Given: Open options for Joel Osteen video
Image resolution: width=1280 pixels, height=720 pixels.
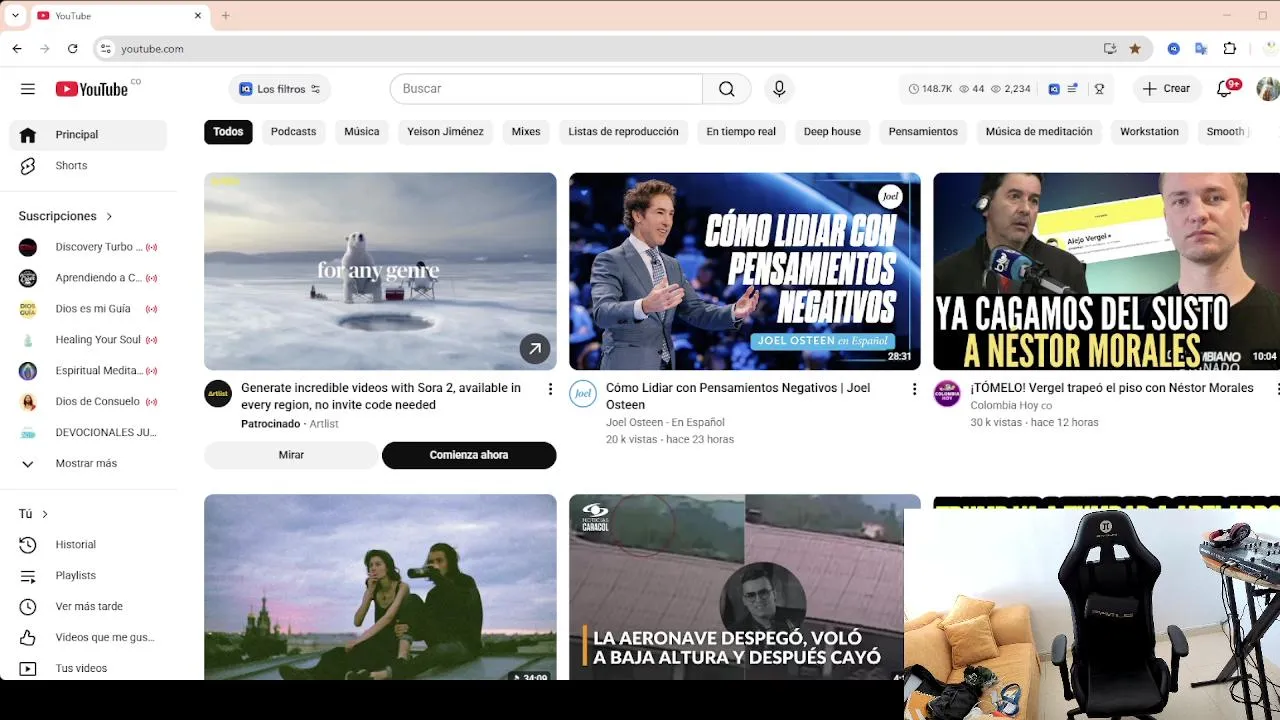Looking at the screenshot, I should pyautogui.click(x=913, y=389).
